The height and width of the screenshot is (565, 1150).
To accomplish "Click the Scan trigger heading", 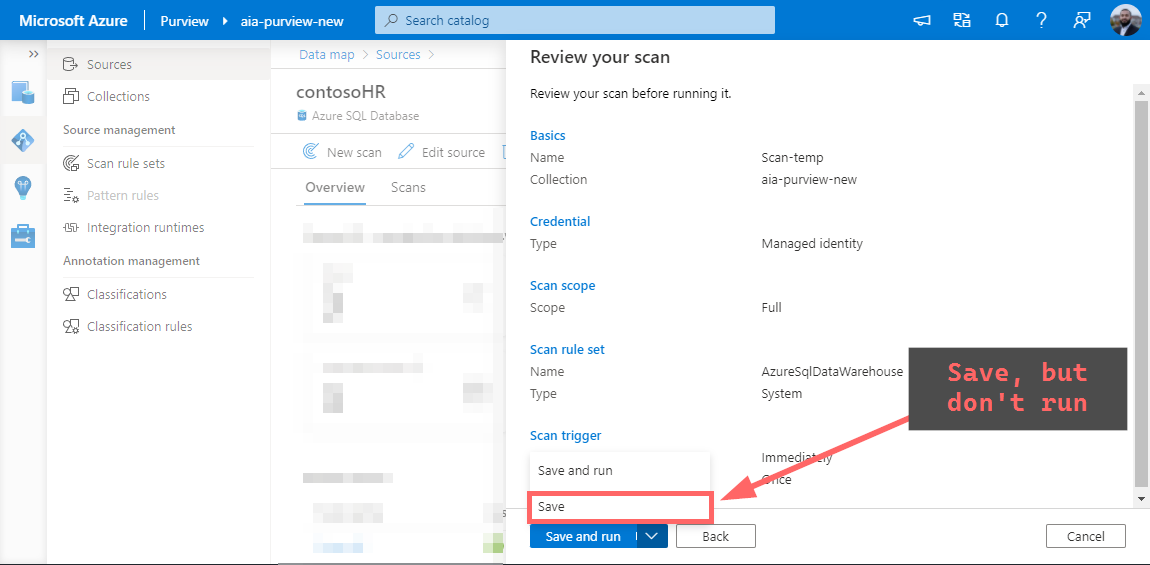I will (565, 435).
